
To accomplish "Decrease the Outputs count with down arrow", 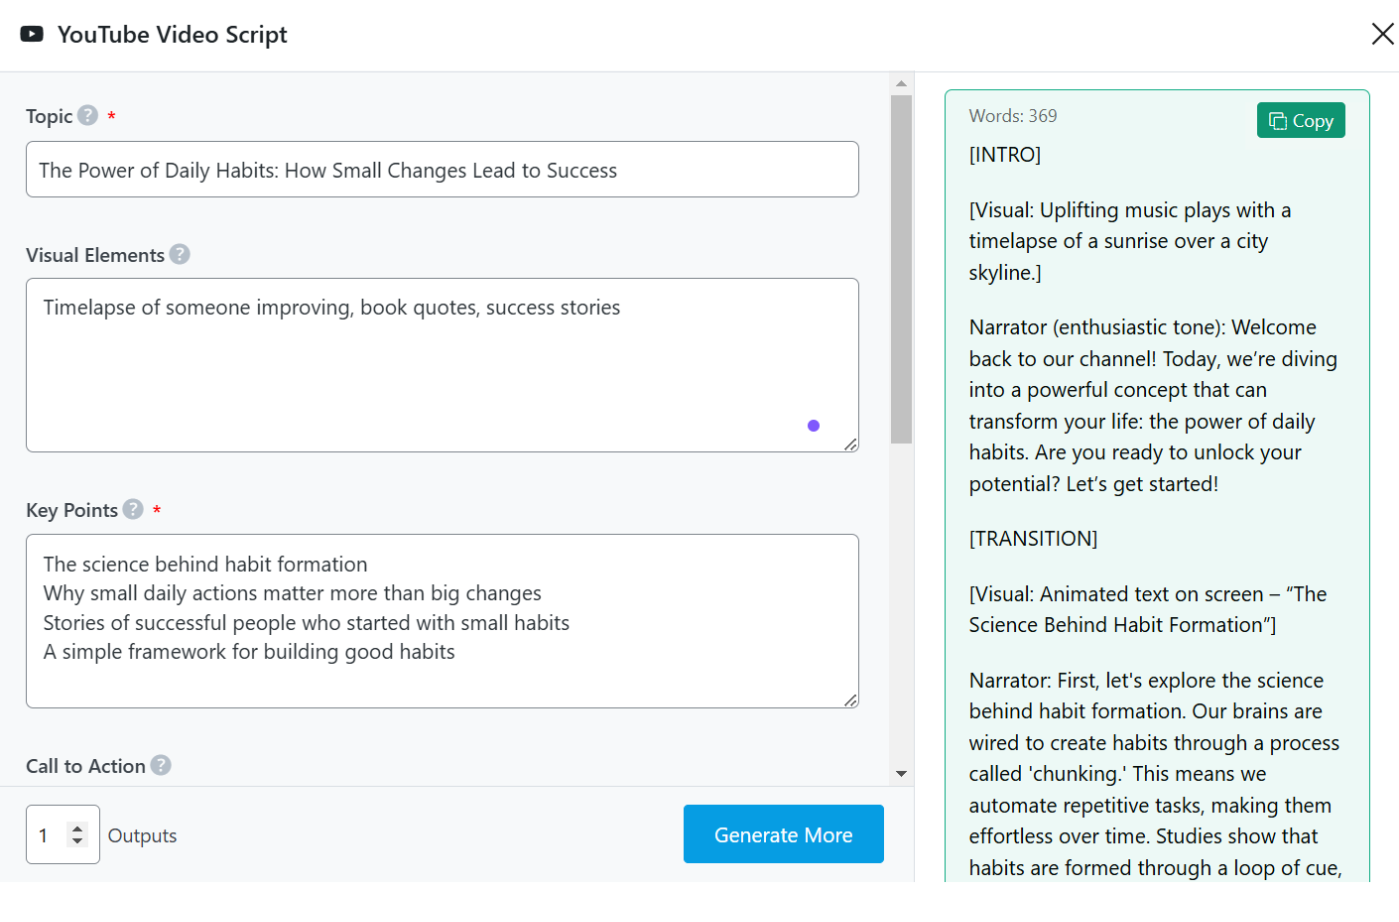I will point(77,841).
